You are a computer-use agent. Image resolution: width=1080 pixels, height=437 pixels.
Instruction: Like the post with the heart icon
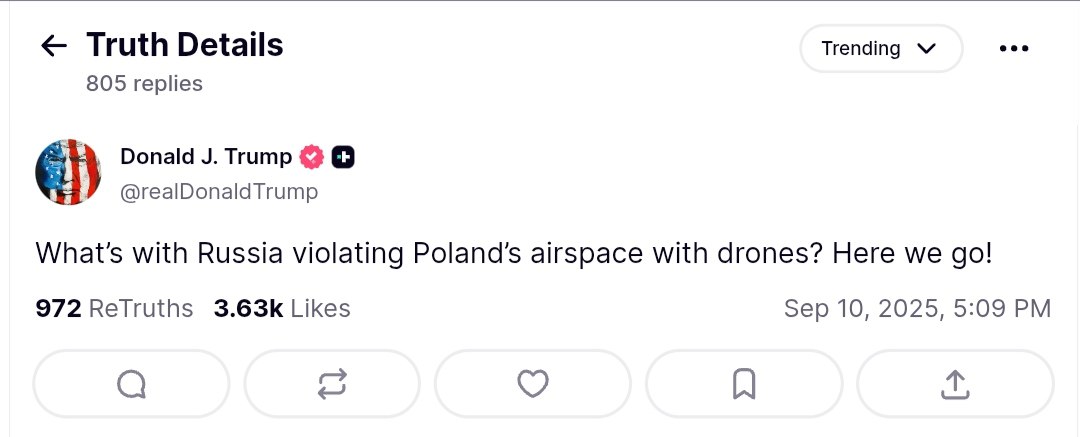click(x=533, y=383)
